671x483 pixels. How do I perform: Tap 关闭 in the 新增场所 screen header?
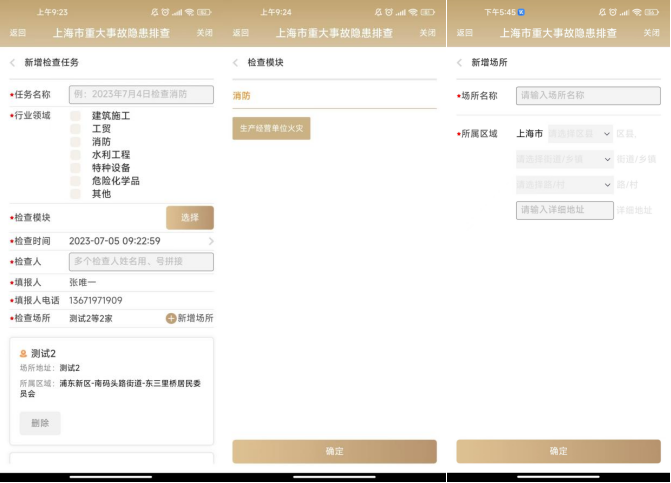click(651, 33)
